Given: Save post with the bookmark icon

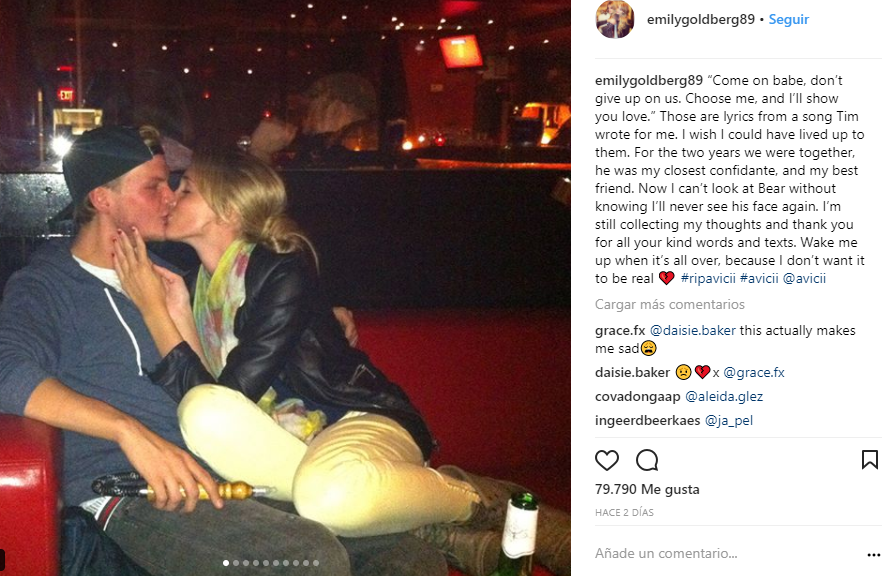Looking at the screenshot, I should coord(869,459).
